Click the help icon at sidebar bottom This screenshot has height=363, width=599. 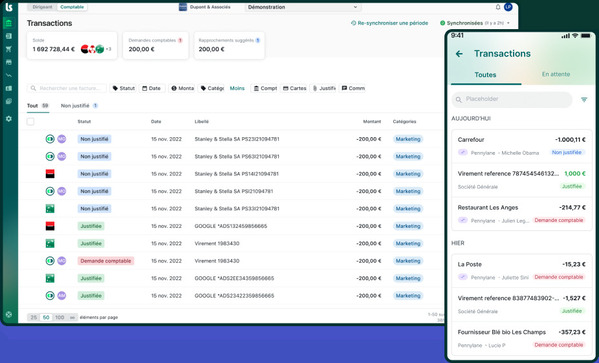(9, 314)
